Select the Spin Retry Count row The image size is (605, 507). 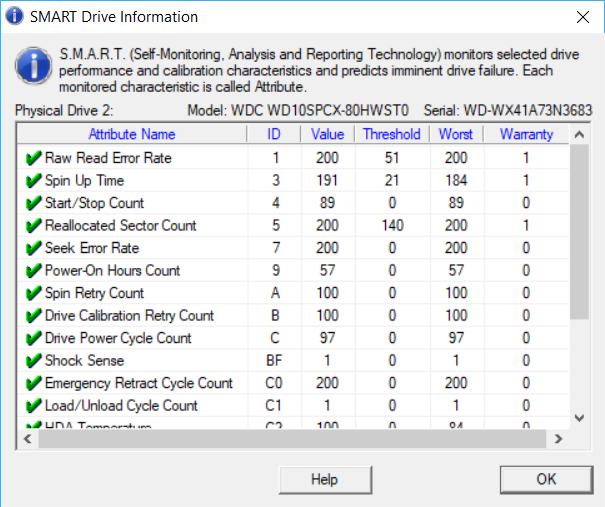click(x=293, y=293)
